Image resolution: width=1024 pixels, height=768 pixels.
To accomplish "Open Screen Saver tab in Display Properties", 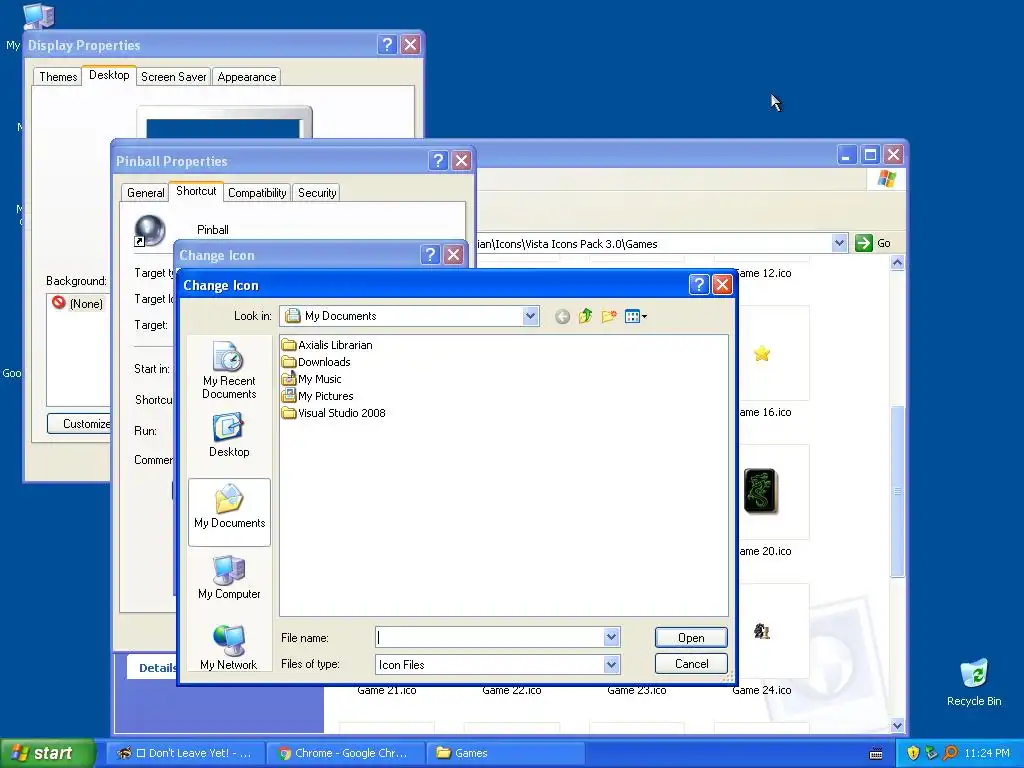I will click(174, 76).
